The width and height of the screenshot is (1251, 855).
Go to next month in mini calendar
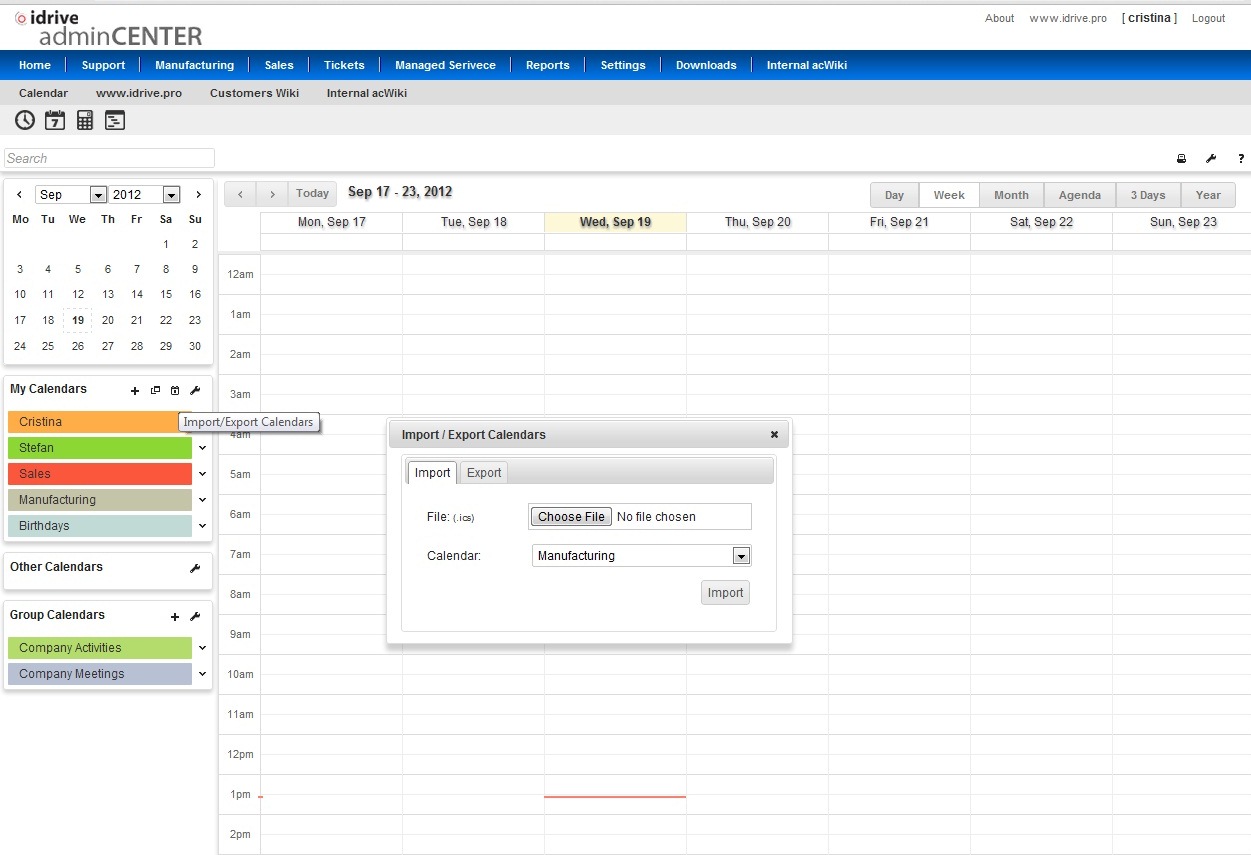tap(199, 195)
